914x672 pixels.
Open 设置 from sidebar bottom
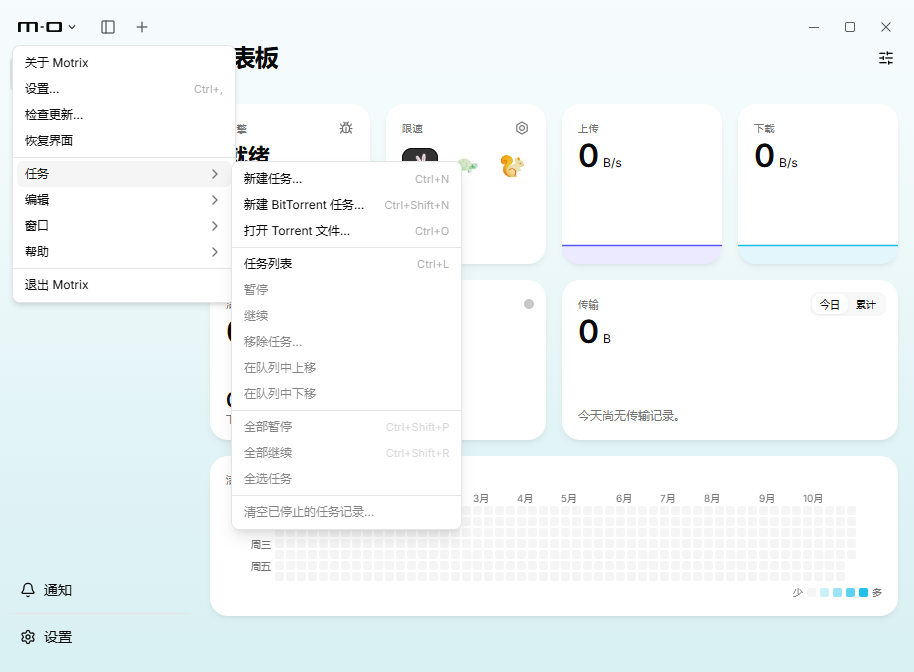tap(58, 637)
